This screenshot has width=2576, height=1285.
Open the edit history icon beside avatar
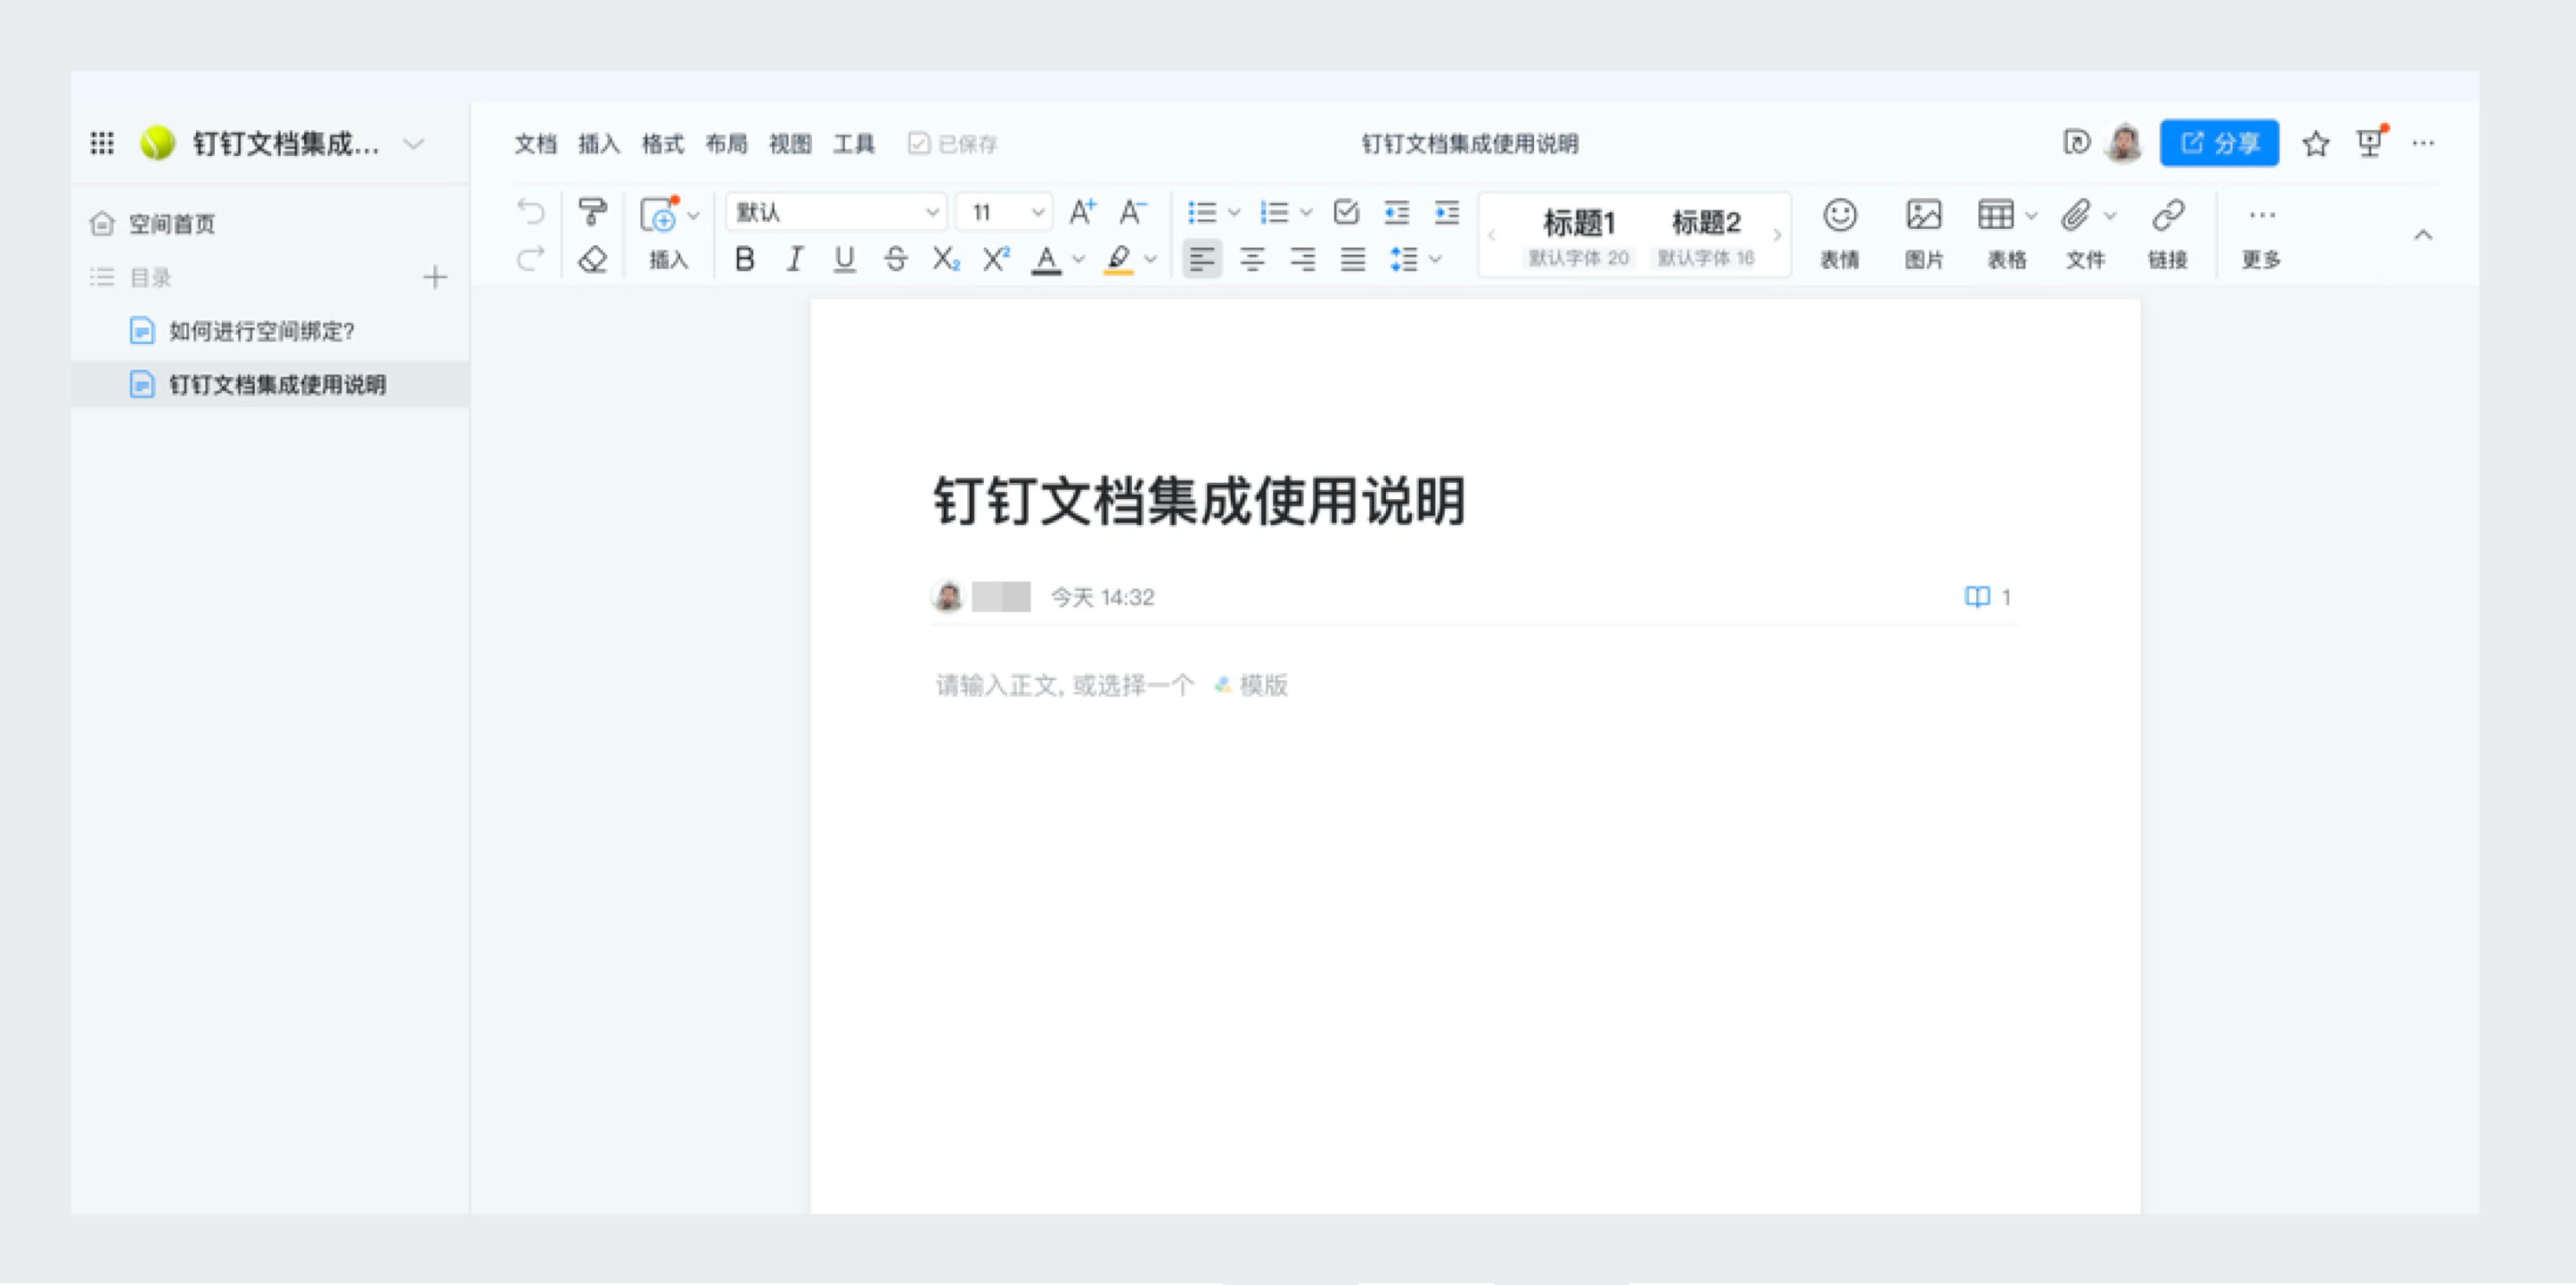click(2076, 143)
